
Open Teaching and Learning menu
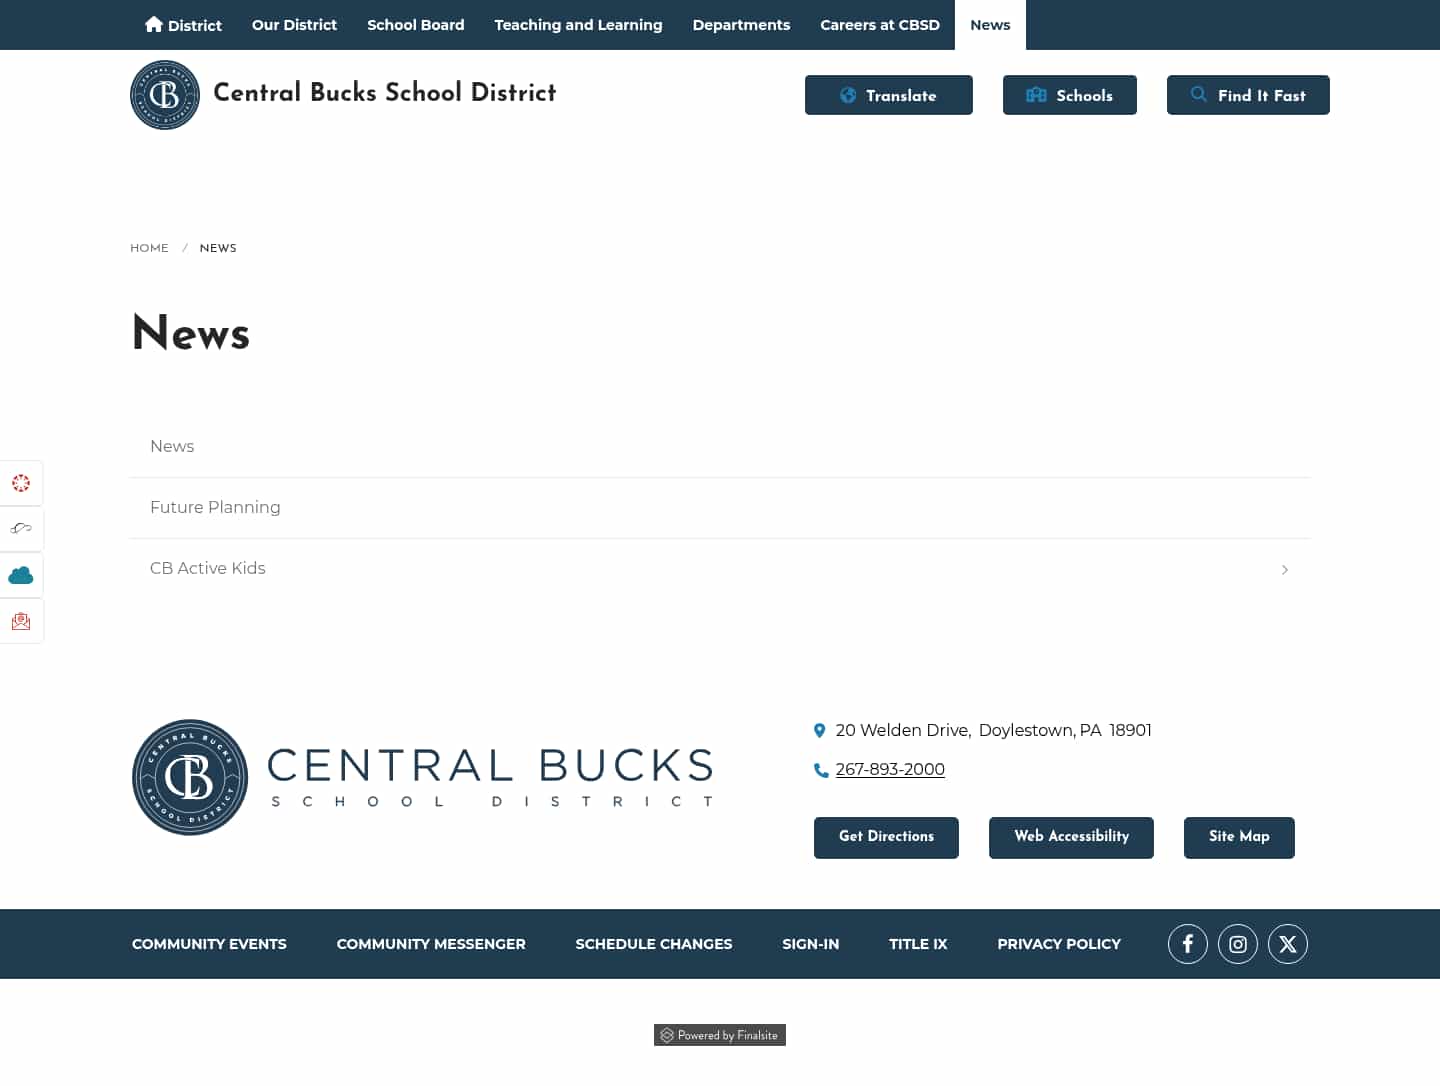click(578, 24)
